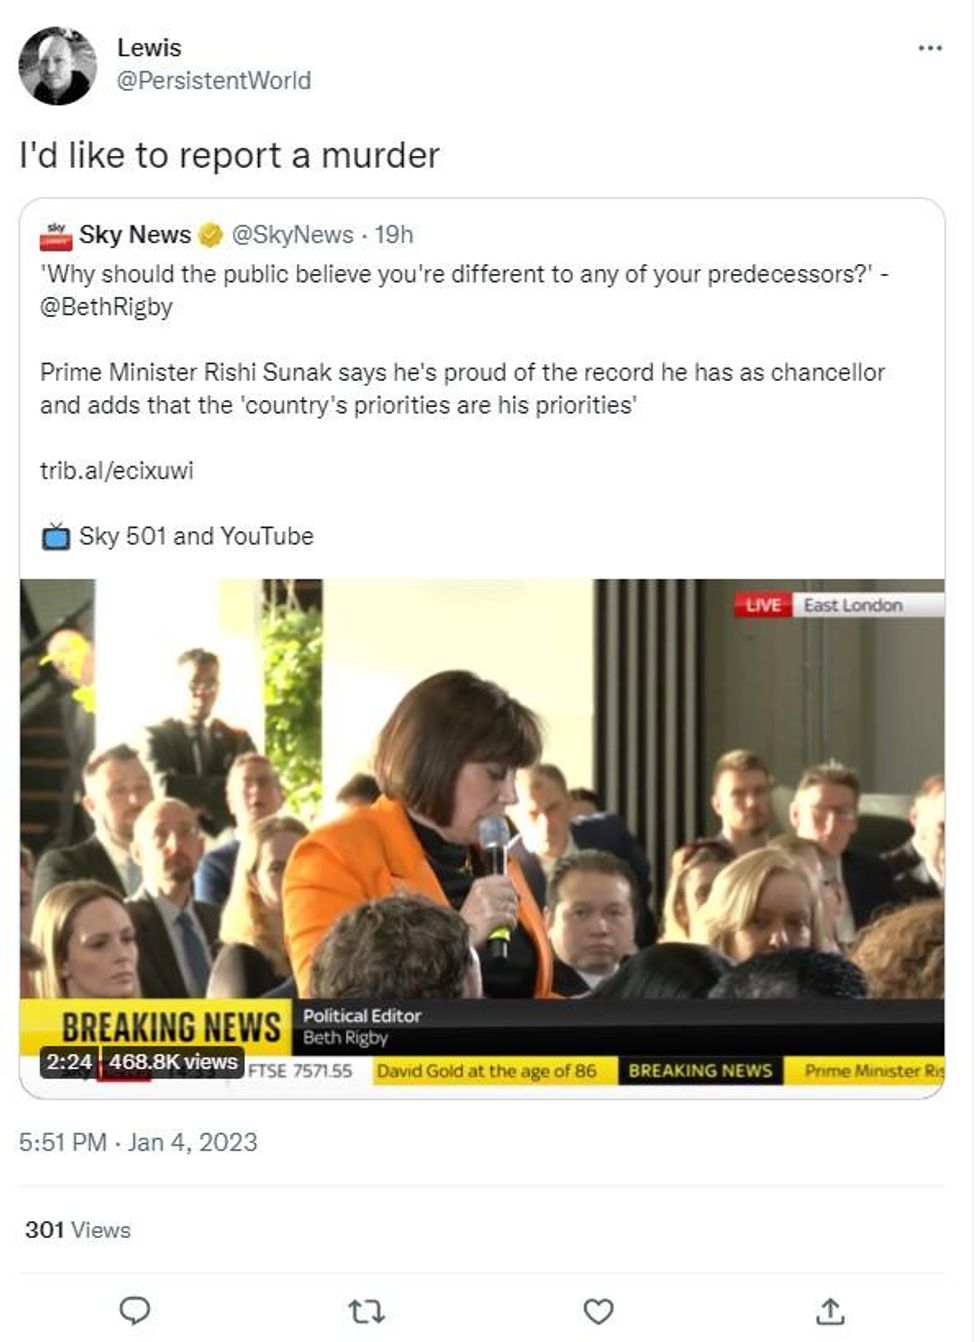Click the 301 Views count
The image size is (980, 1342).
[x=78, y=1230]
